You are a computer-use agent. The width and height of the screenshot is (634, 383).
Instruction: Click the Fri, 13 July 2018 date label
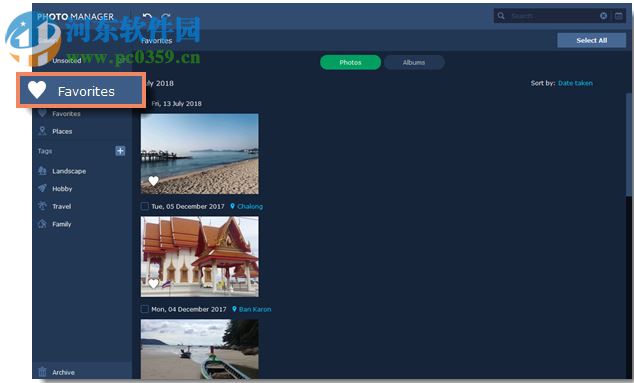[176, 104]
